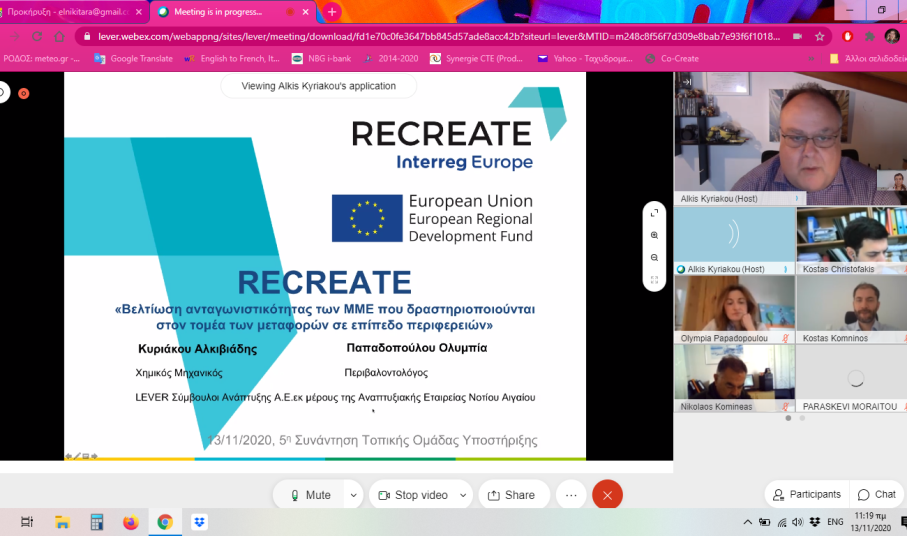
Task: Toggle the Participants panel
Action: 805,494
